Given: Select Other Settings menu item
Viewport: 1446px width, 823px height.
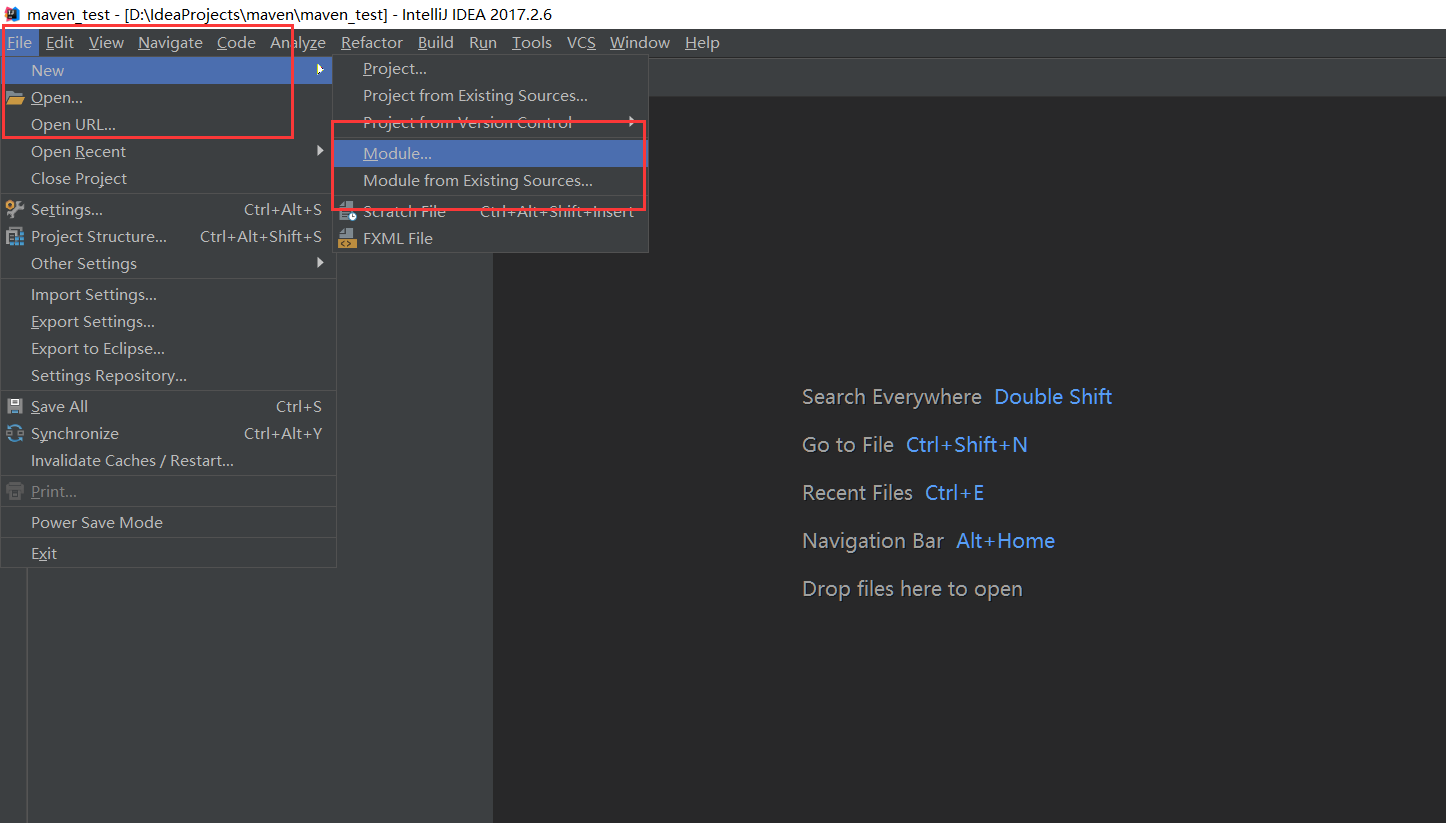Looking at the screenshot, I should [x=167, y=263].
